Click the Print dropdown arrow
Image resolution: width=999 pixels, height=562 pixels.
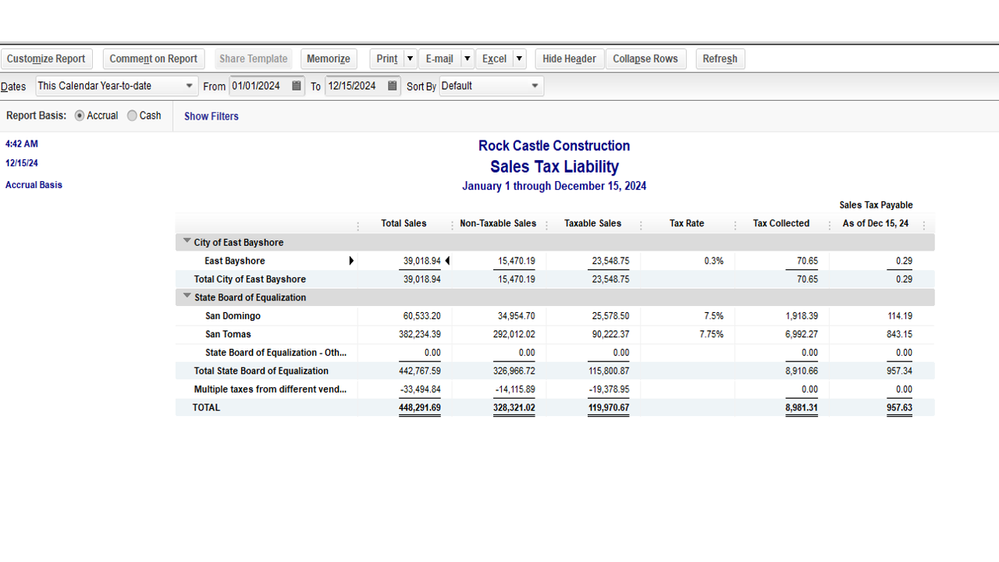pos(410,59)
